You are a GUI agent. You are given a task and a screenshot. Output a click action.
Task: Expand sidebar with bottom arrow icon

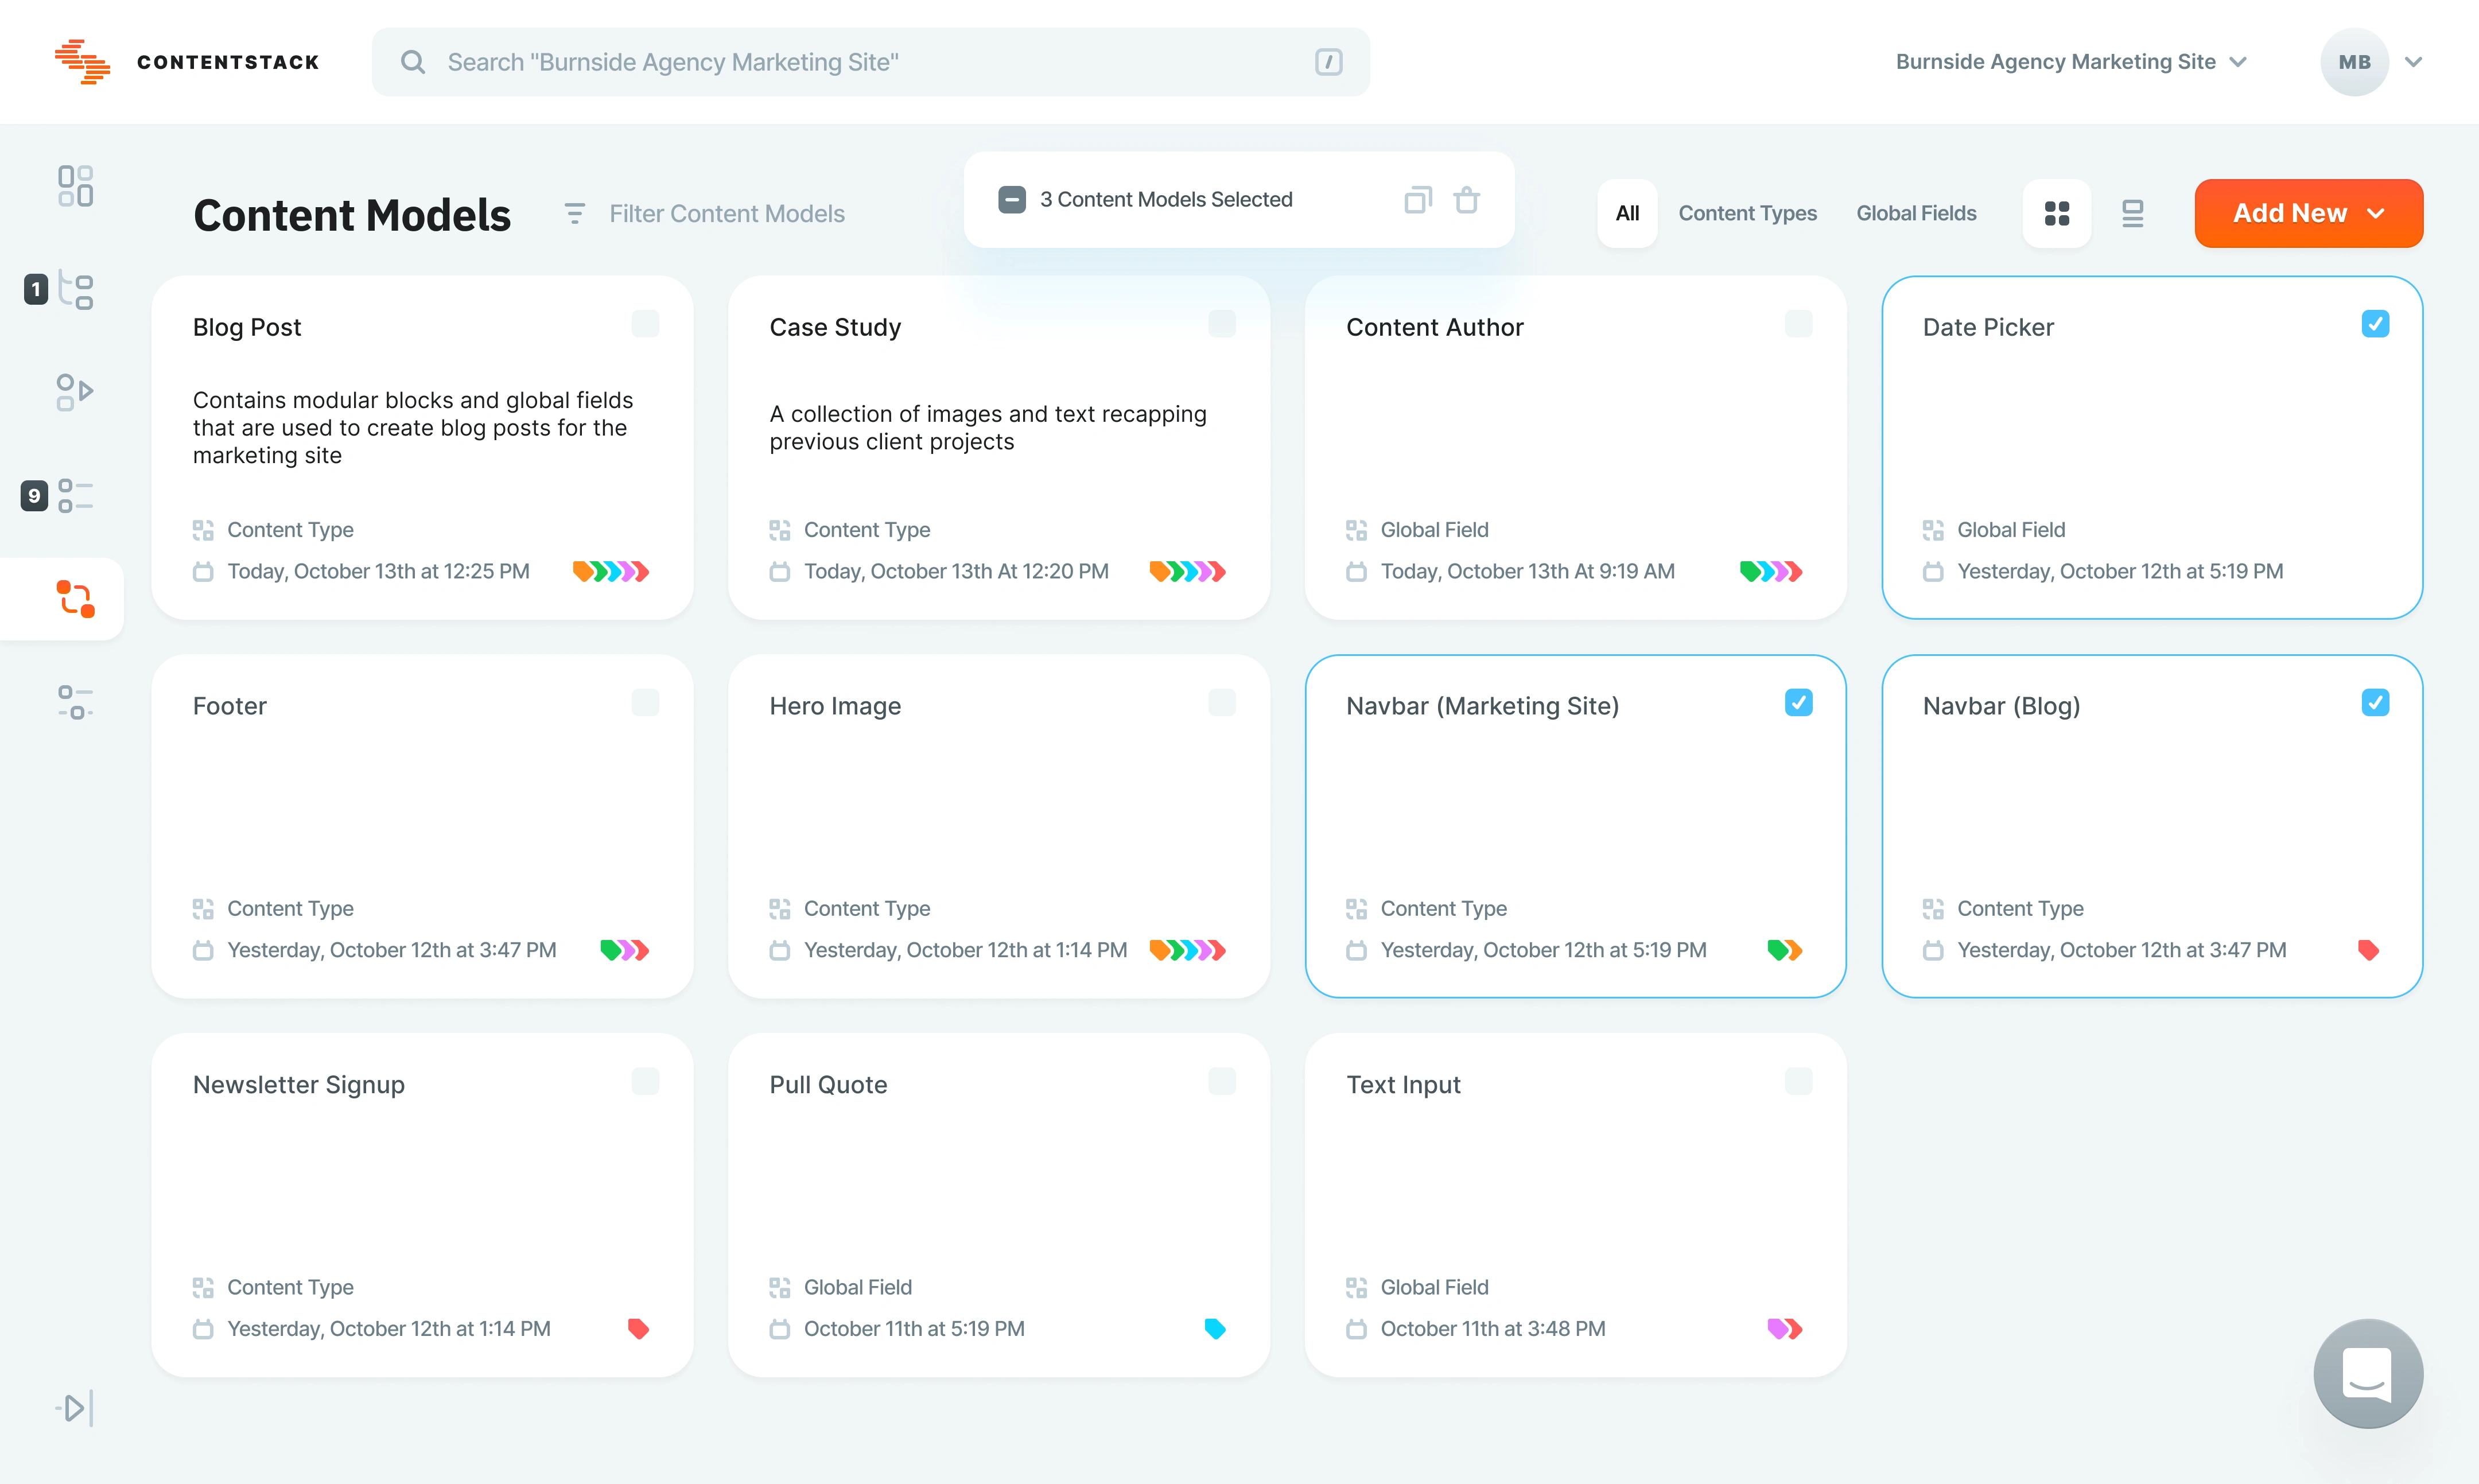(75, 1408)
